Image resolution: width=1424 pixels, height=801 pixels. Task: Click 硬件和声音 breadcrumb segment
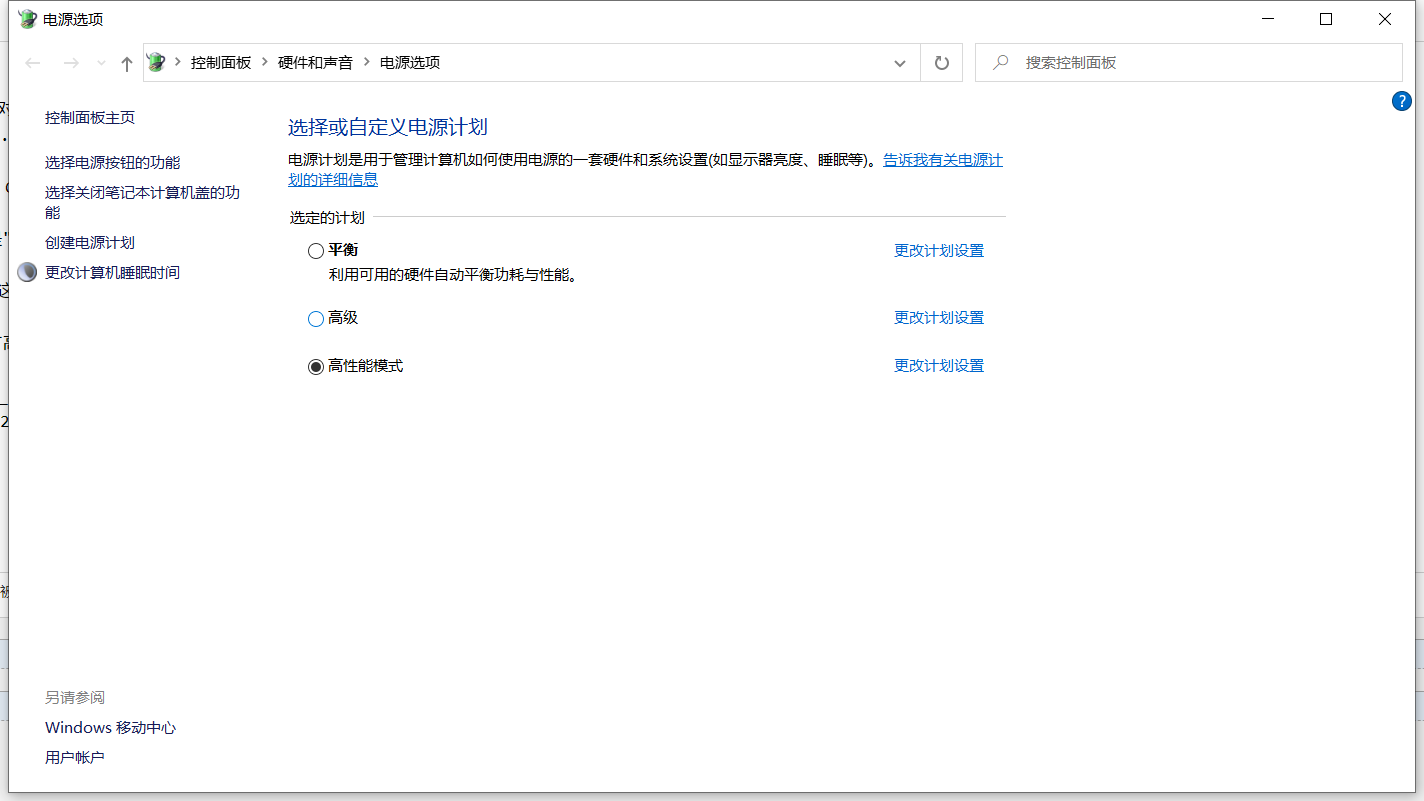tap(315, 62)
